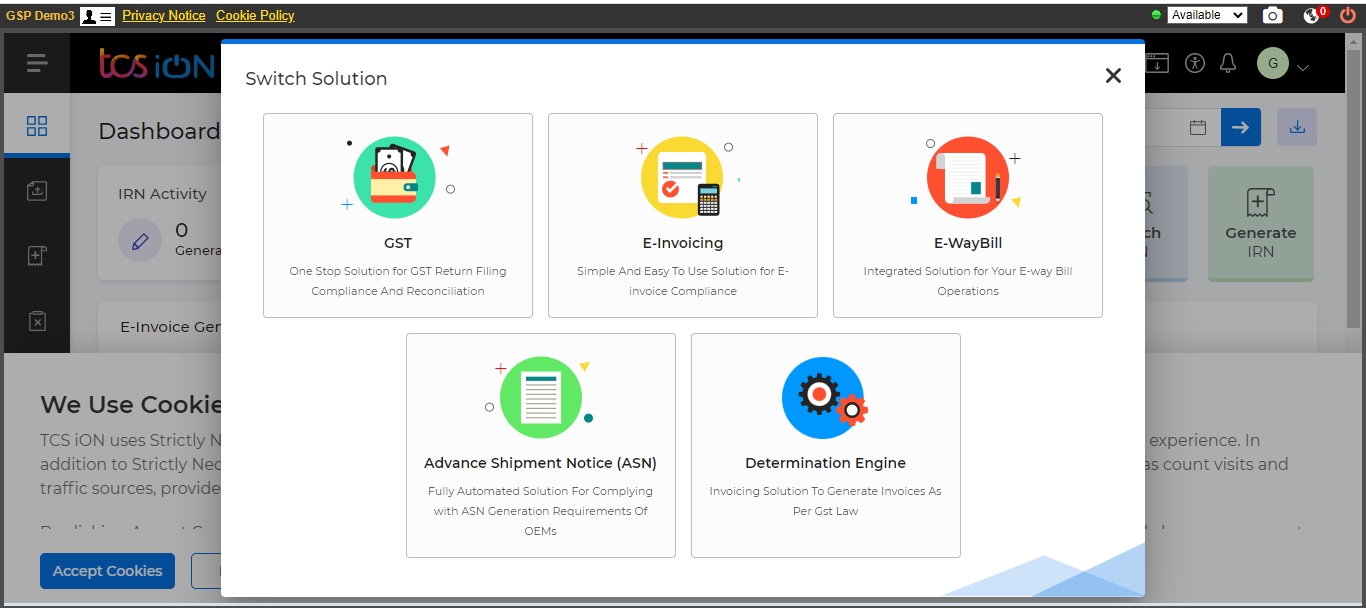Select the E-Invoicing calculator icon
The width and height of the screenshot is (1366, 608).
pos(681,178)
